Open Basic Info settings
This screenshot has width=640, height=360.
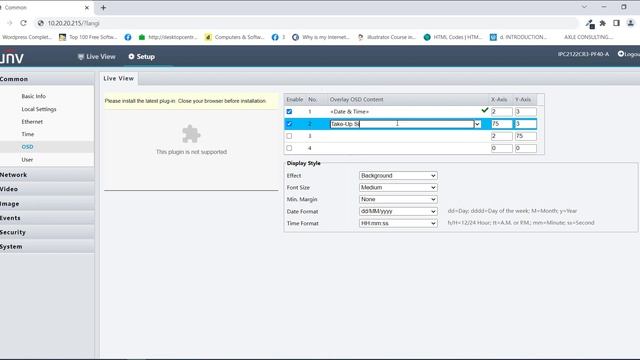click(x=33, y=96)
